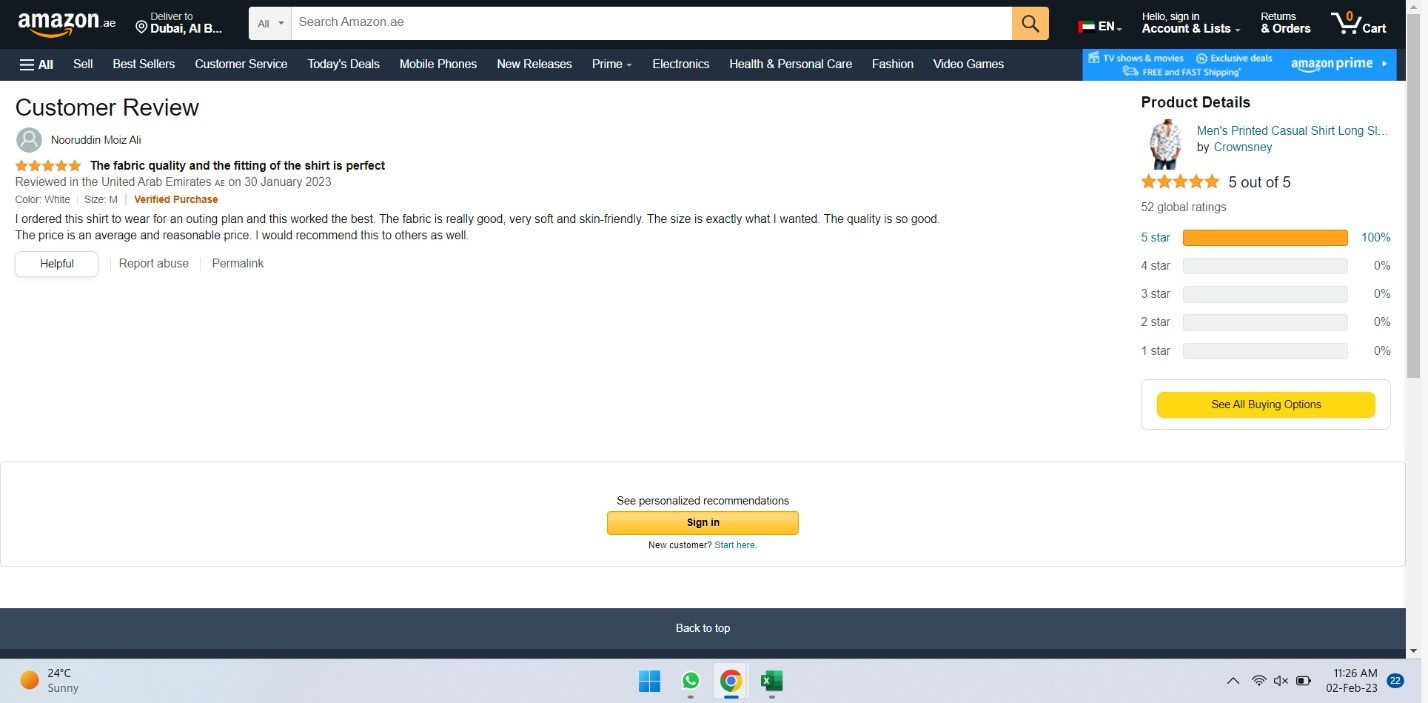Open Customer Service
Screen dimensions: 1428x703
tap(241, 64)
